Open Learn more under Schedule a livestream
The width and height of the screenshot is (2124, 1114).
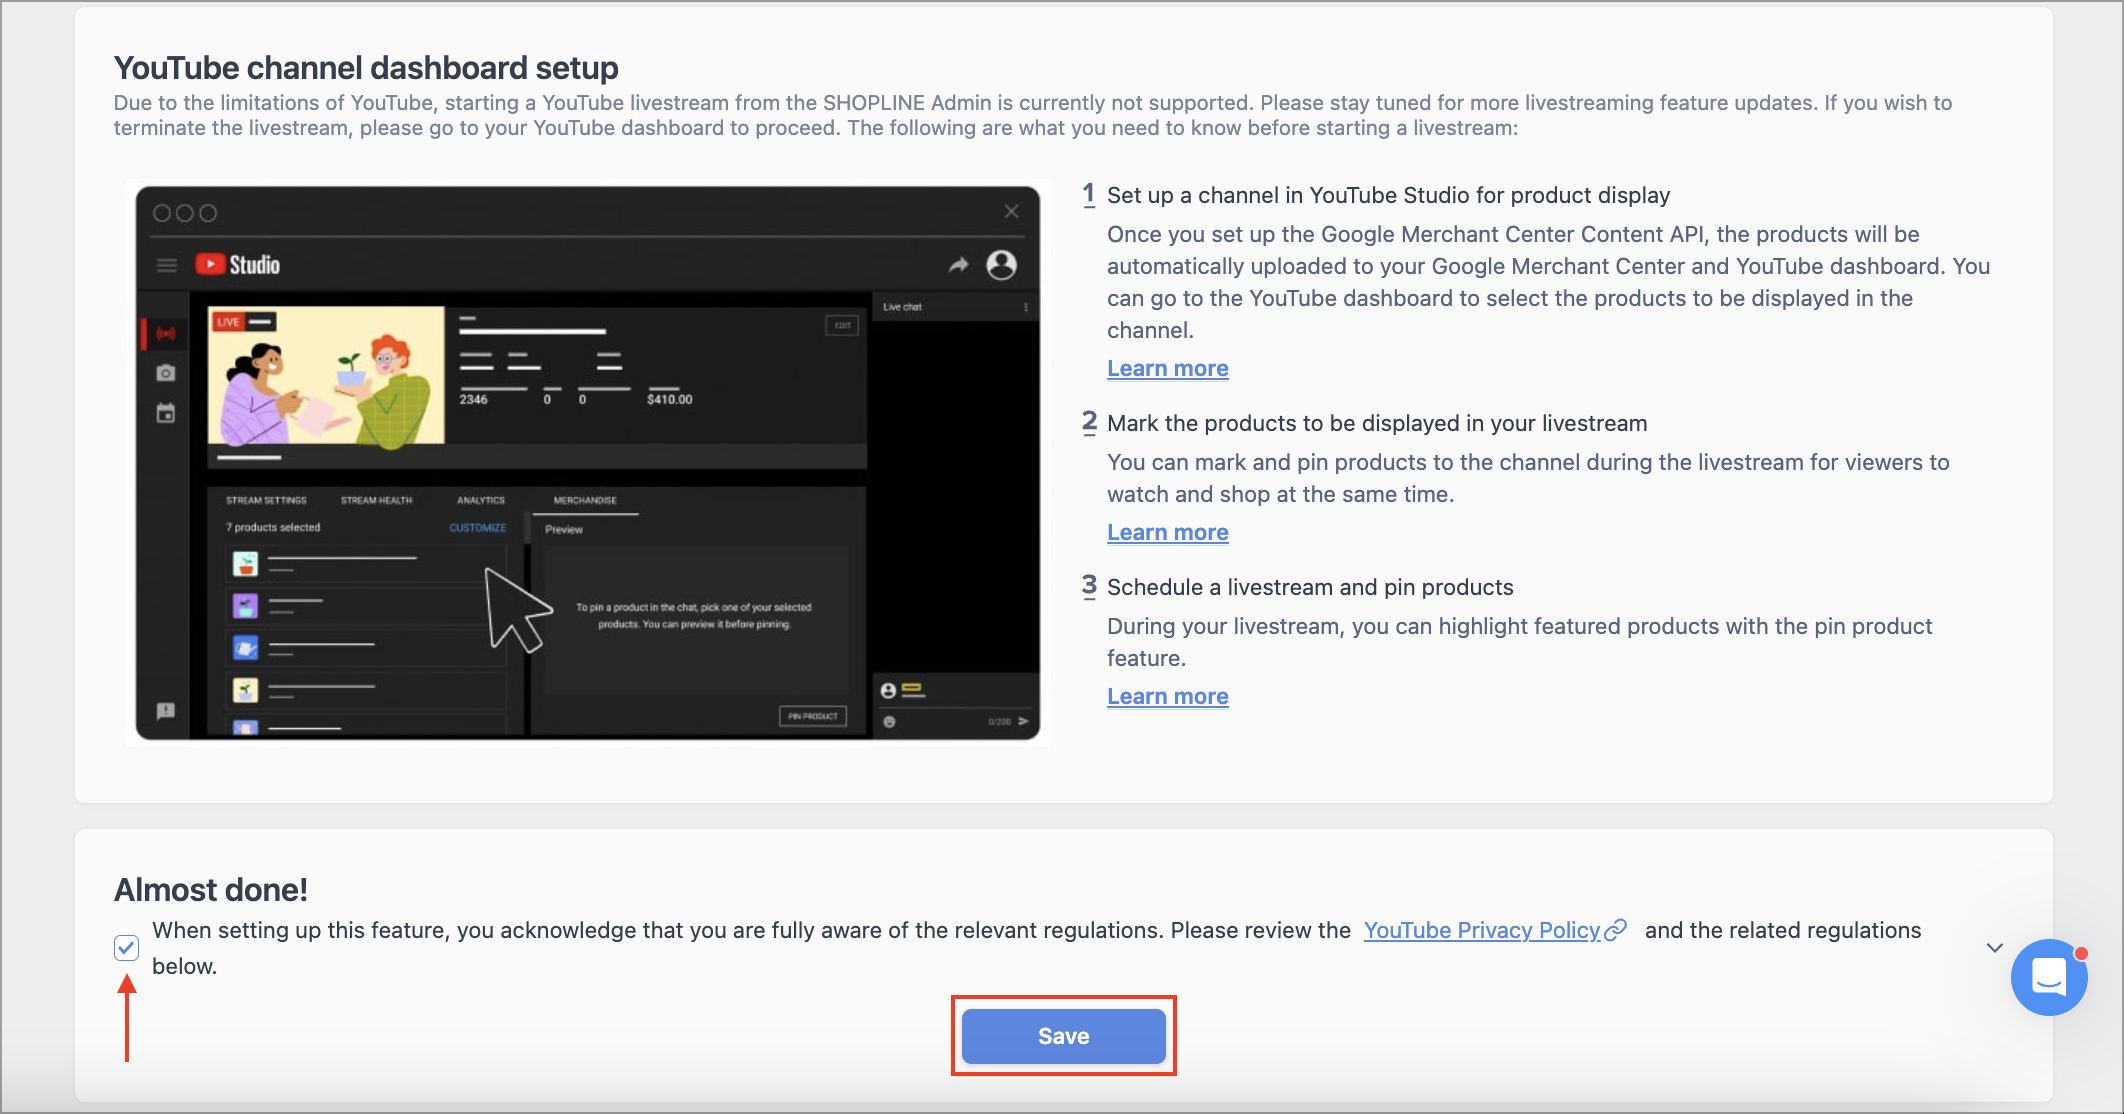pyautogui.click(x=1167, y=696)
